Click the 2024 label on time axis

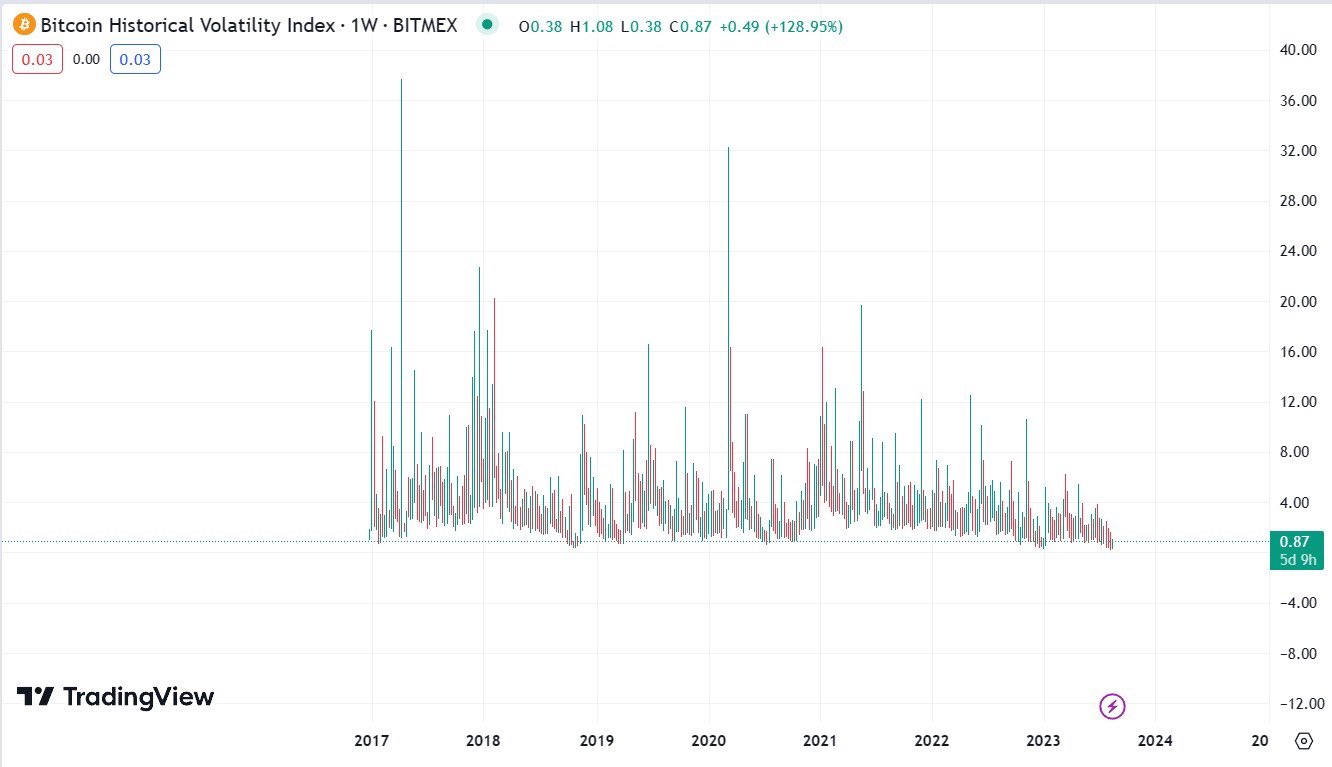pyautogui.click(x=1155, y=741)
